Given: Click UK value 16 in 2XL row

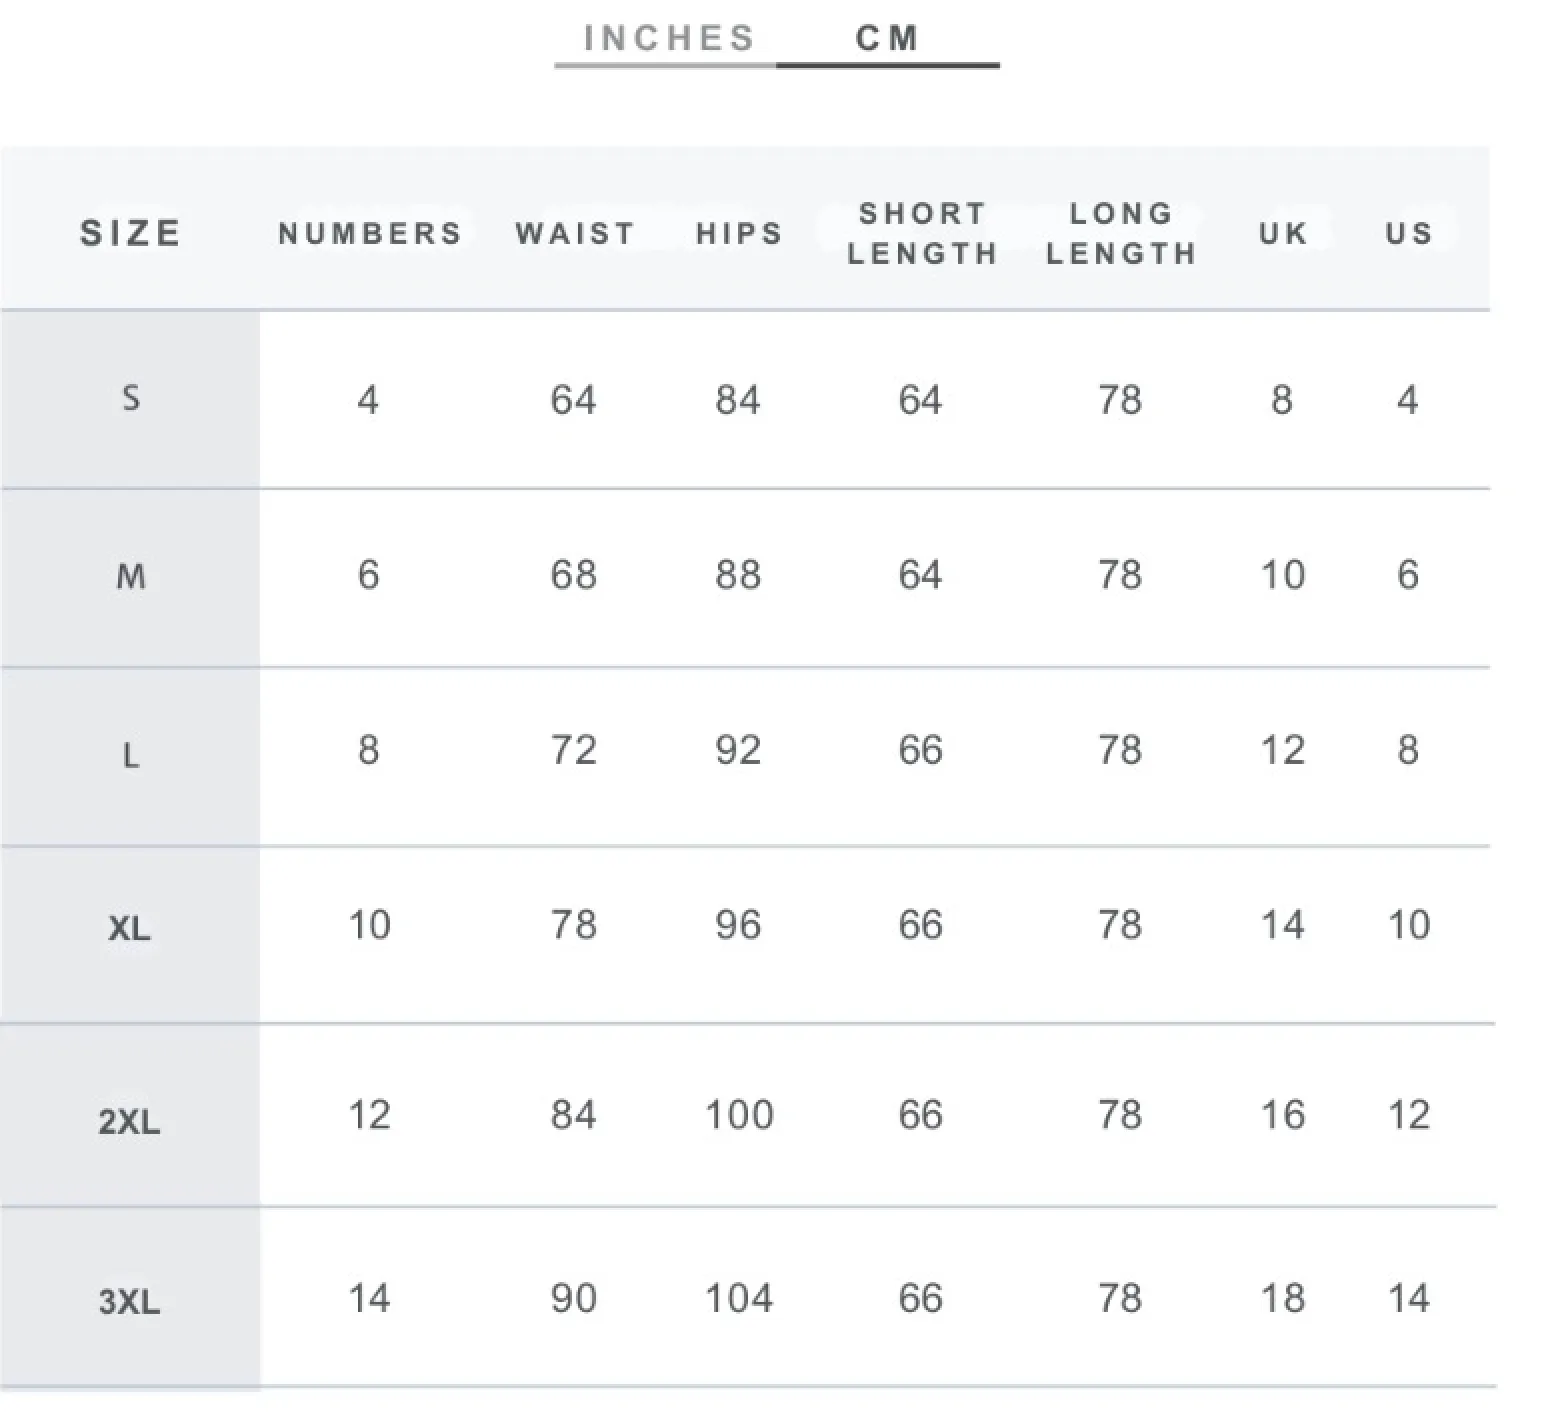Looking at the screenshot, I should pyautogui.click(x=1283, y=1115).
